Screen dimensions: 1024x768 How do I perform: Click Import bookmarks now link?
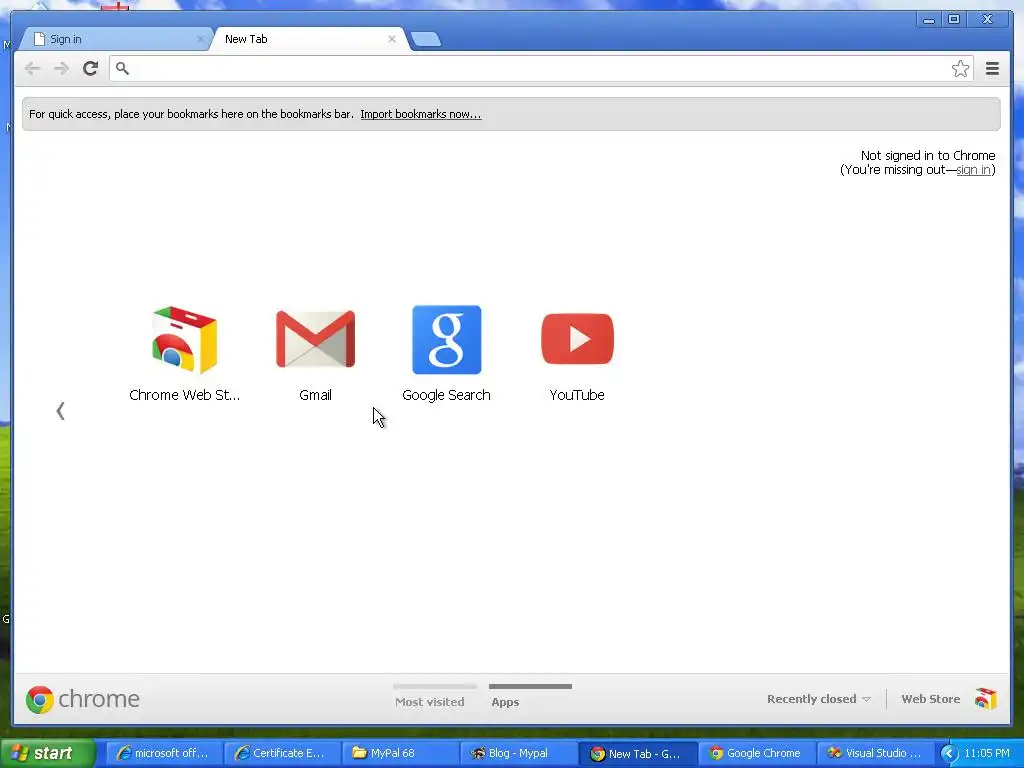(x=421, y=114)
